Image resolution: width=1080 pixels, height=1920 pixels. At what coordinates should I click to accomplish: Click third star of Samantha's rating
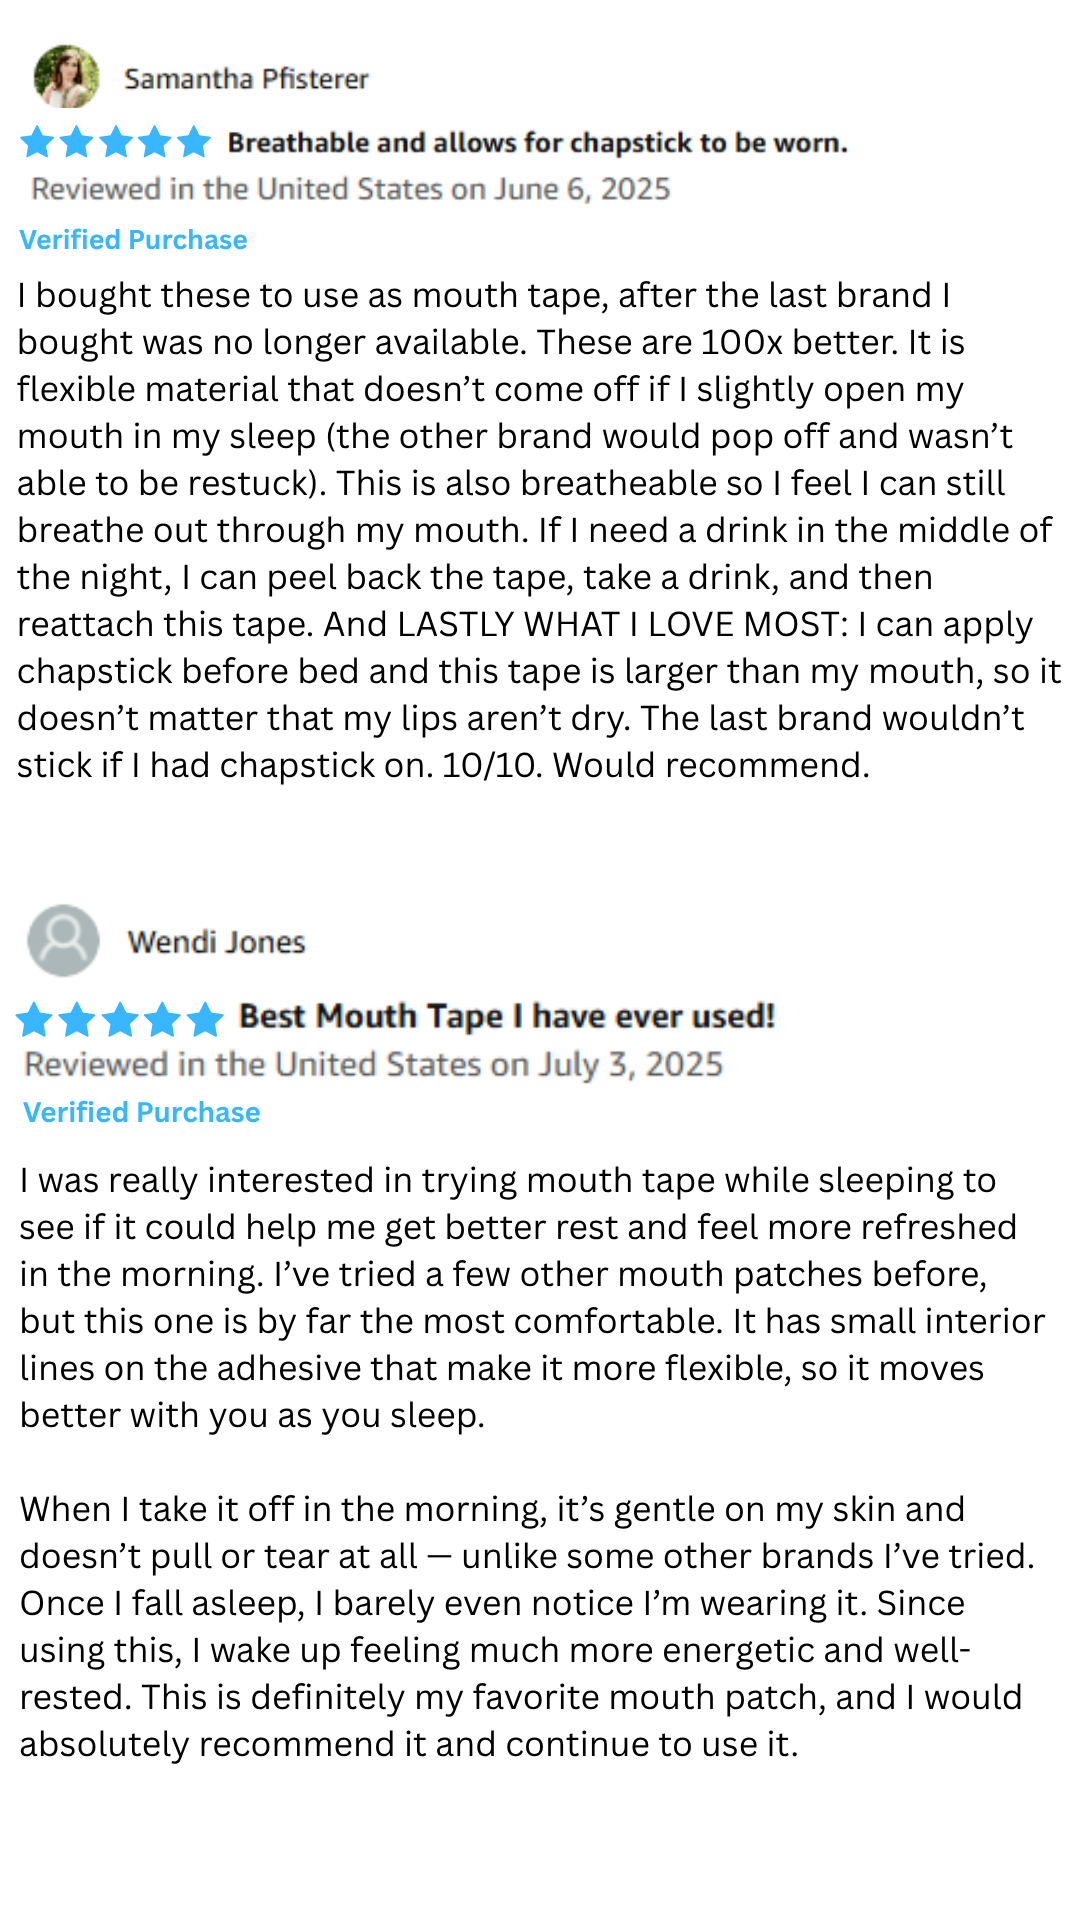pos(116,142)
